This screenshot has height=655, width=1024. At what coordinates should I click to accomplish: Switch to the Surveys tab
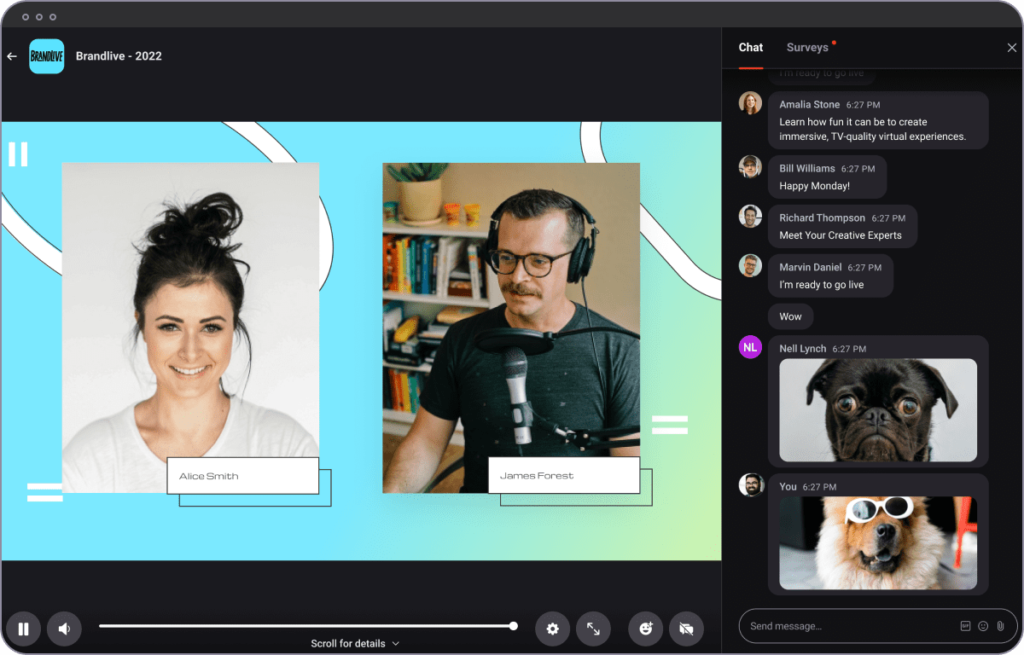tap(807, 47)
